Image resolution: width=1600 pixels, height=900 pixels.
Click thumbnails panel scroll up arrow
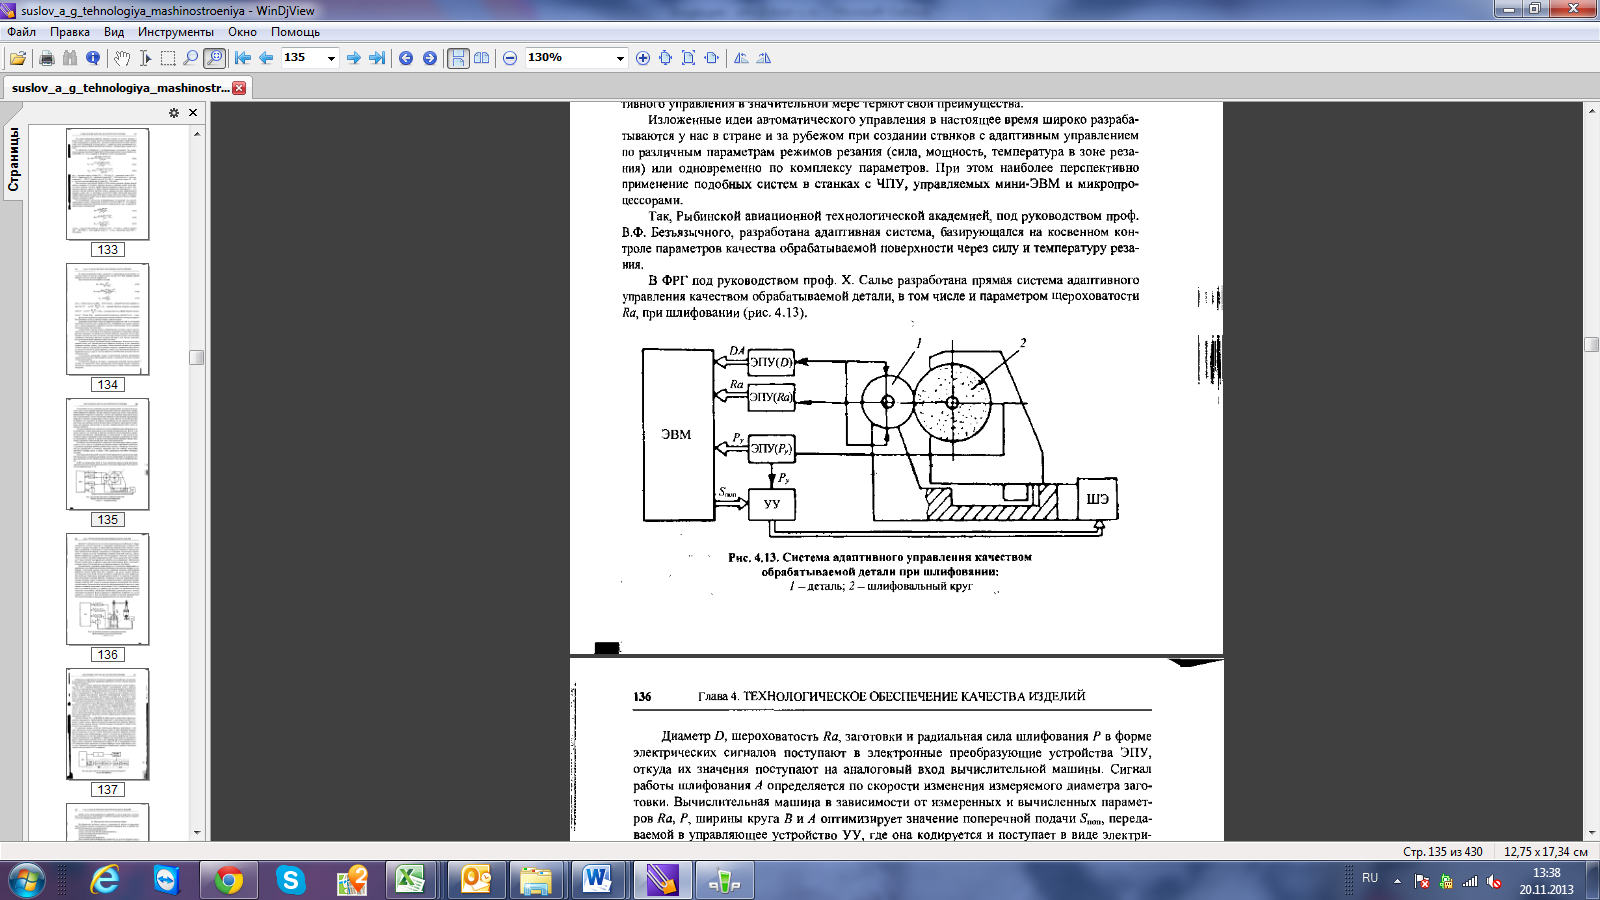coord(197,133)
